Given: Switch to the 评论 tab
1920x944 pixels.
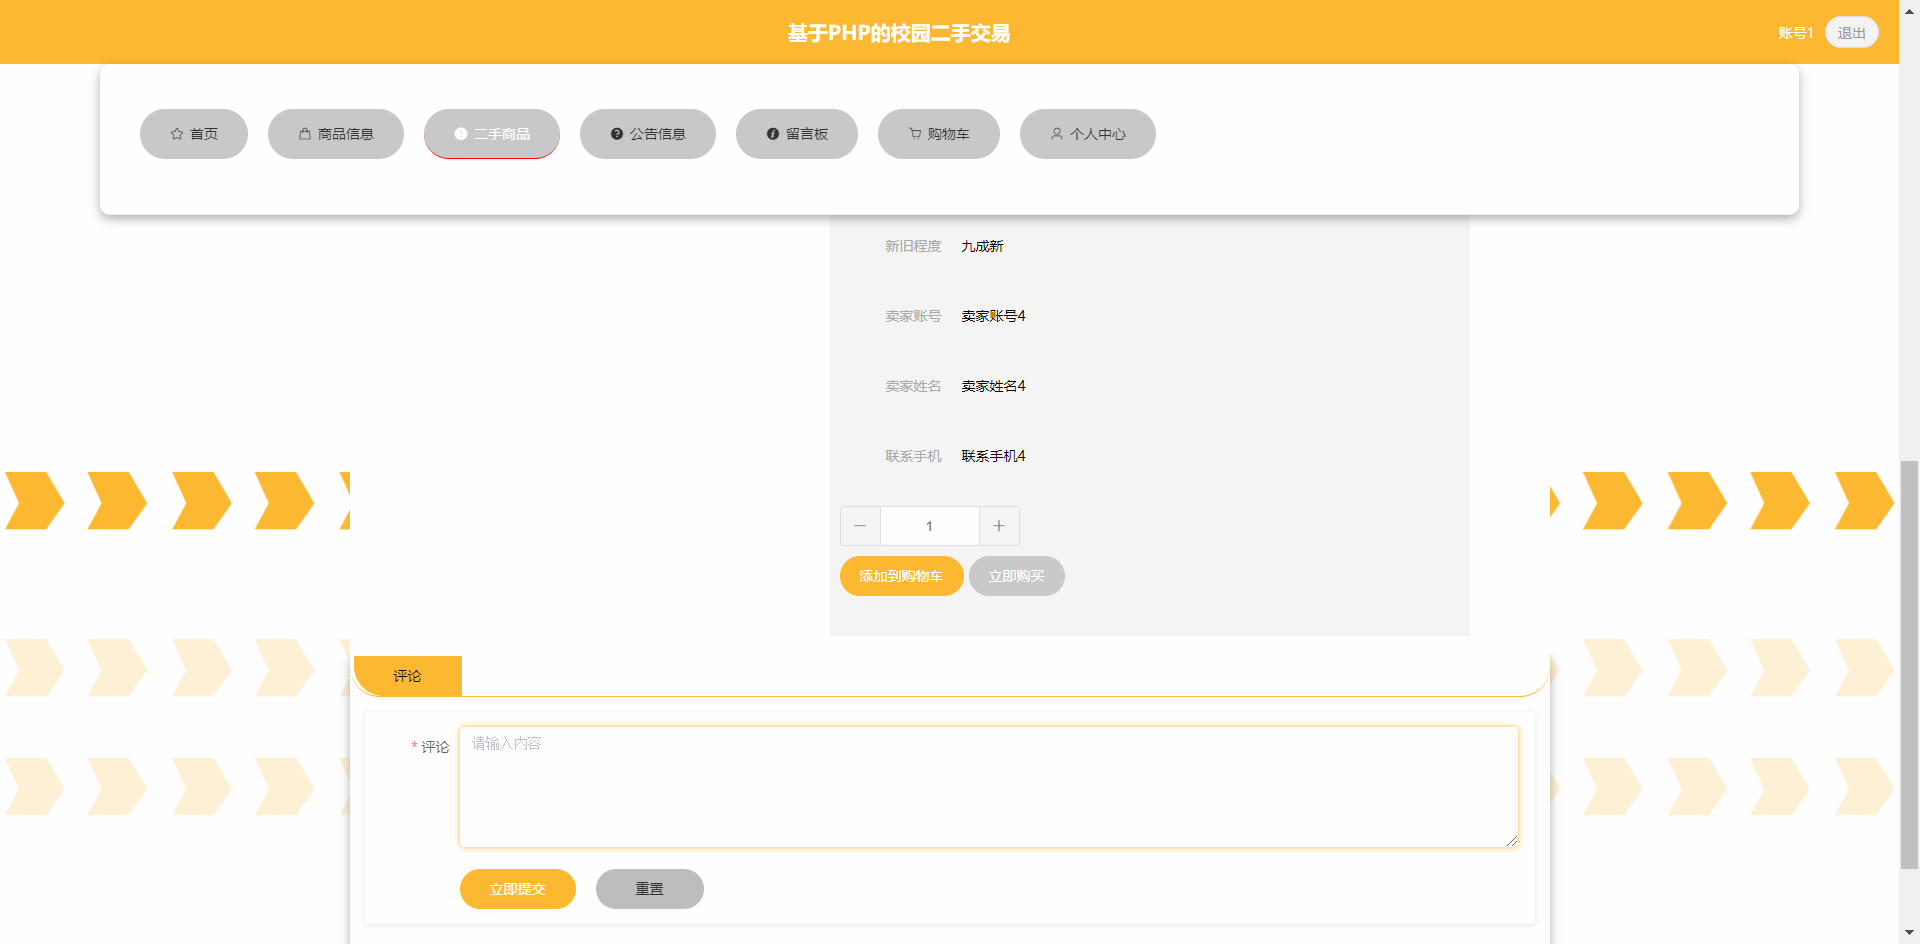Looking at the screenshot, I should [407, 676].
